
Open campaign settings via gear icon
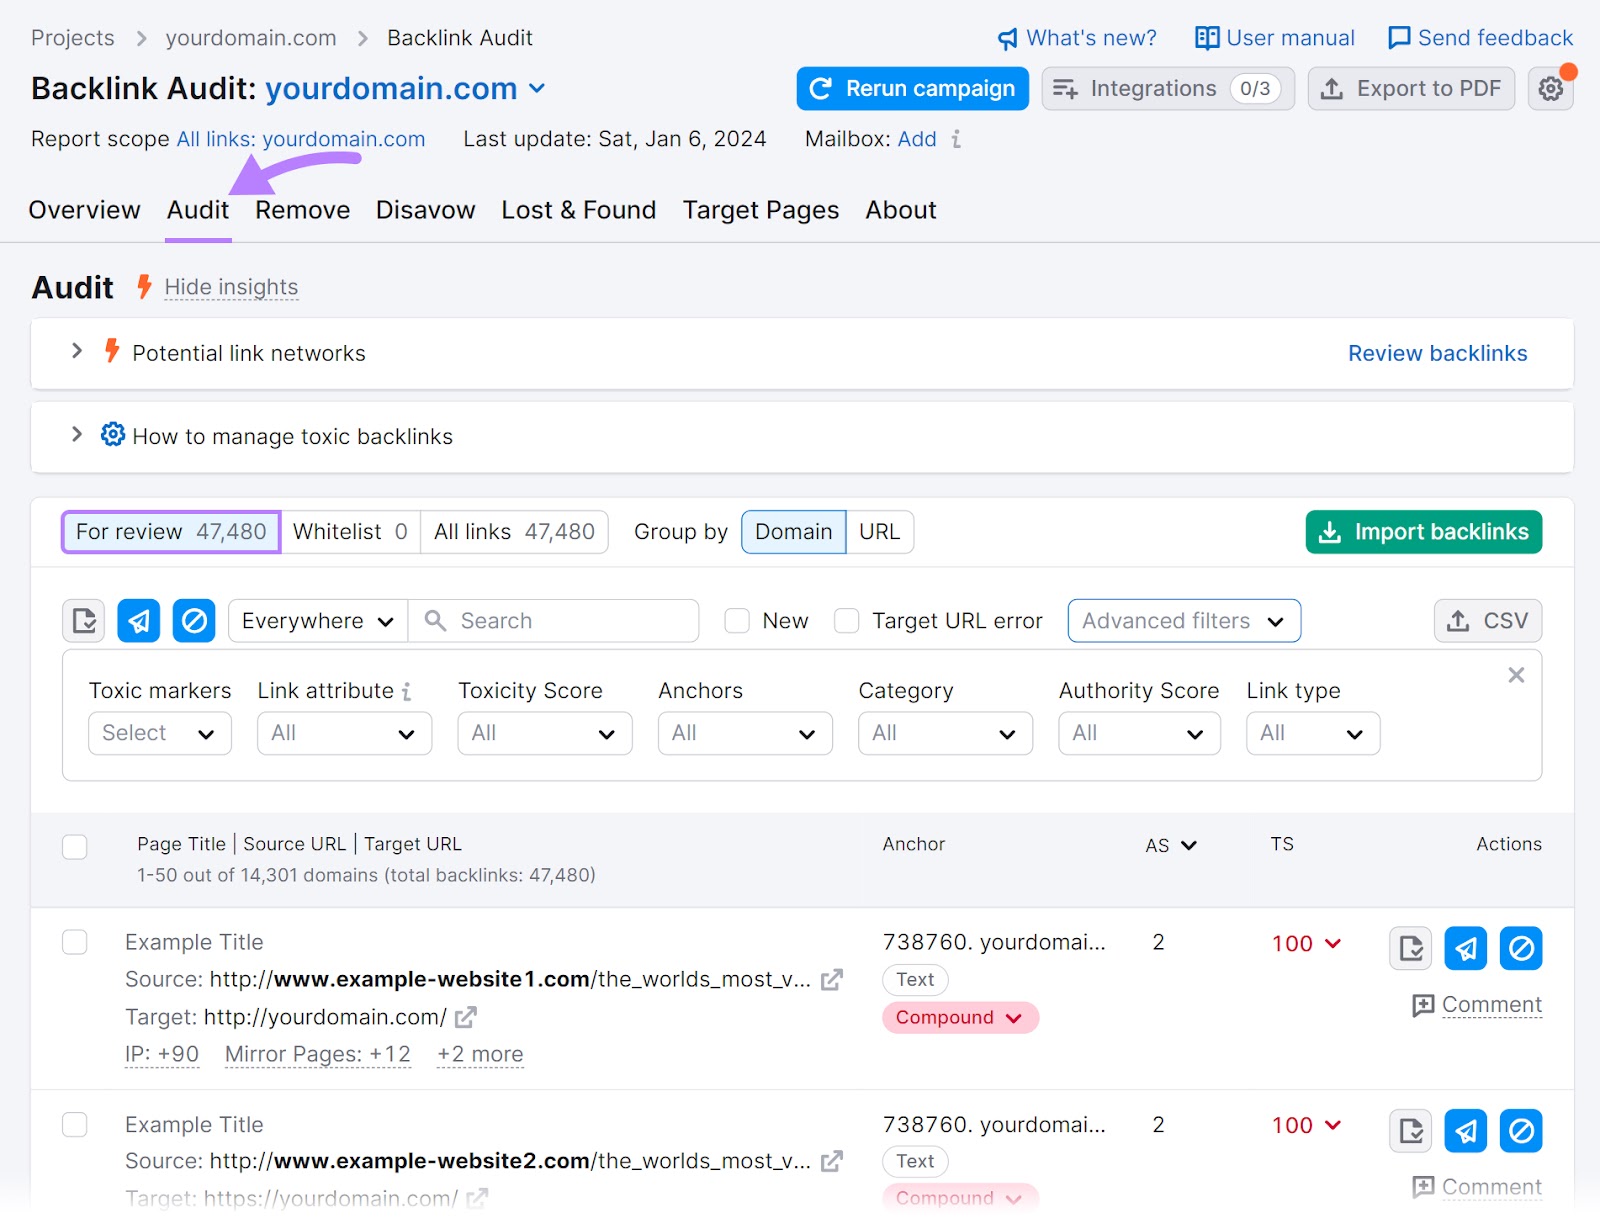click(1551, 88)
